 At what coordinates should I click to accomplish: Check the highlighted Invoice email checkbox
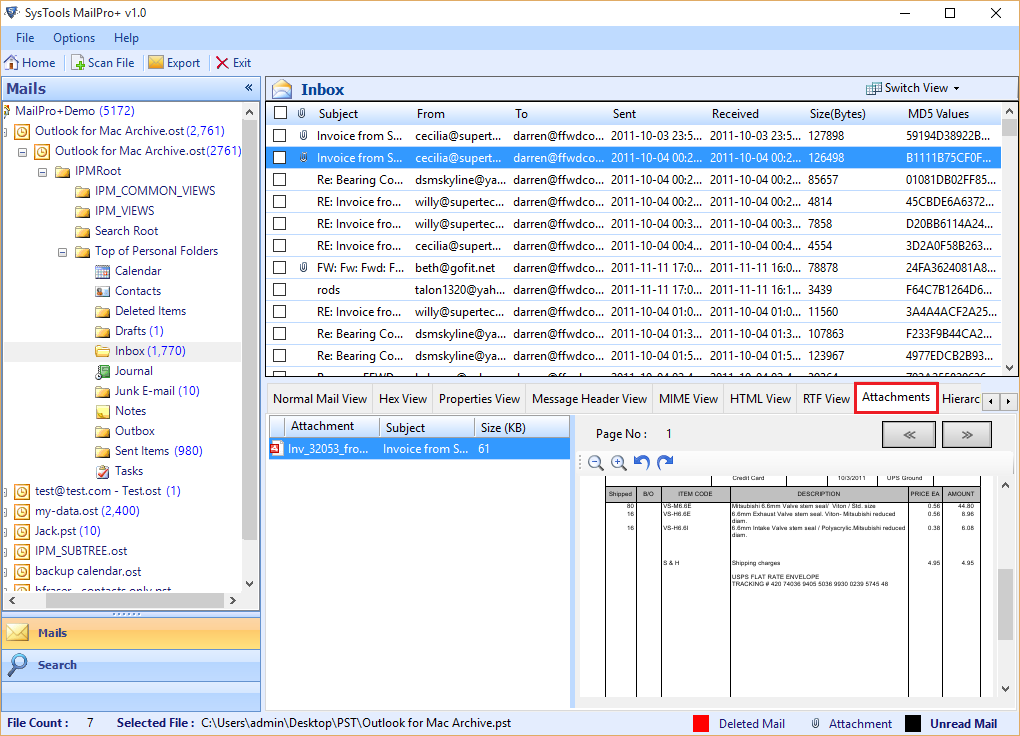[280, 157]
